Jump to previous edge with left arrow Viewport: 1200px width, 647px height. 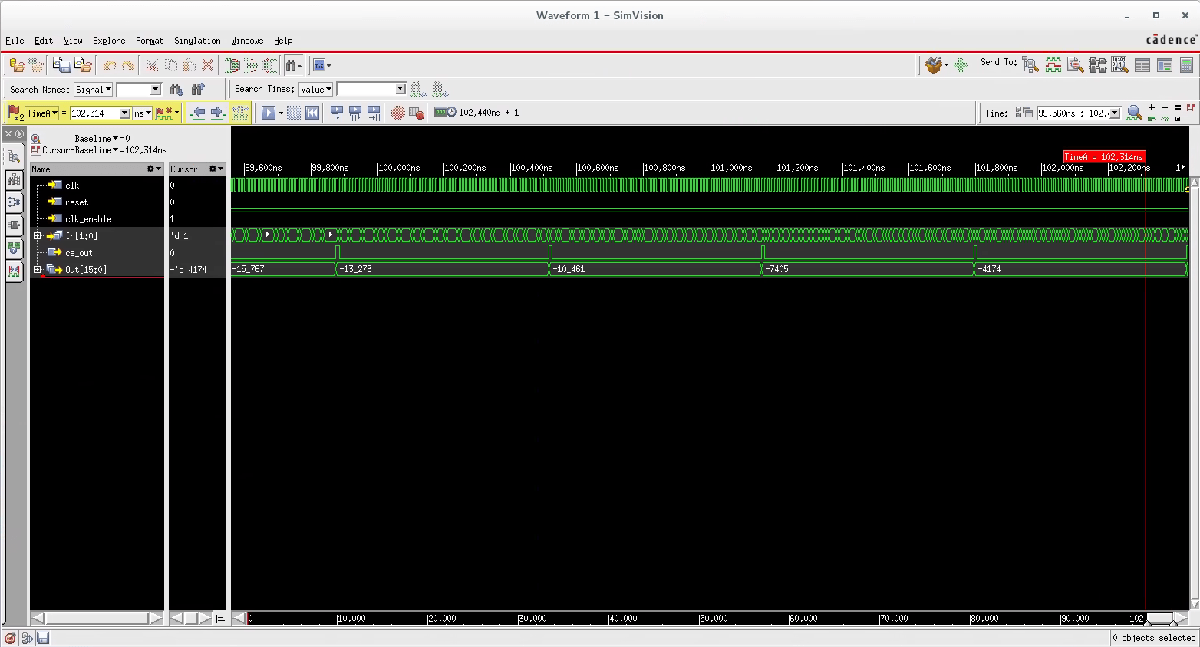pos(197,113)
